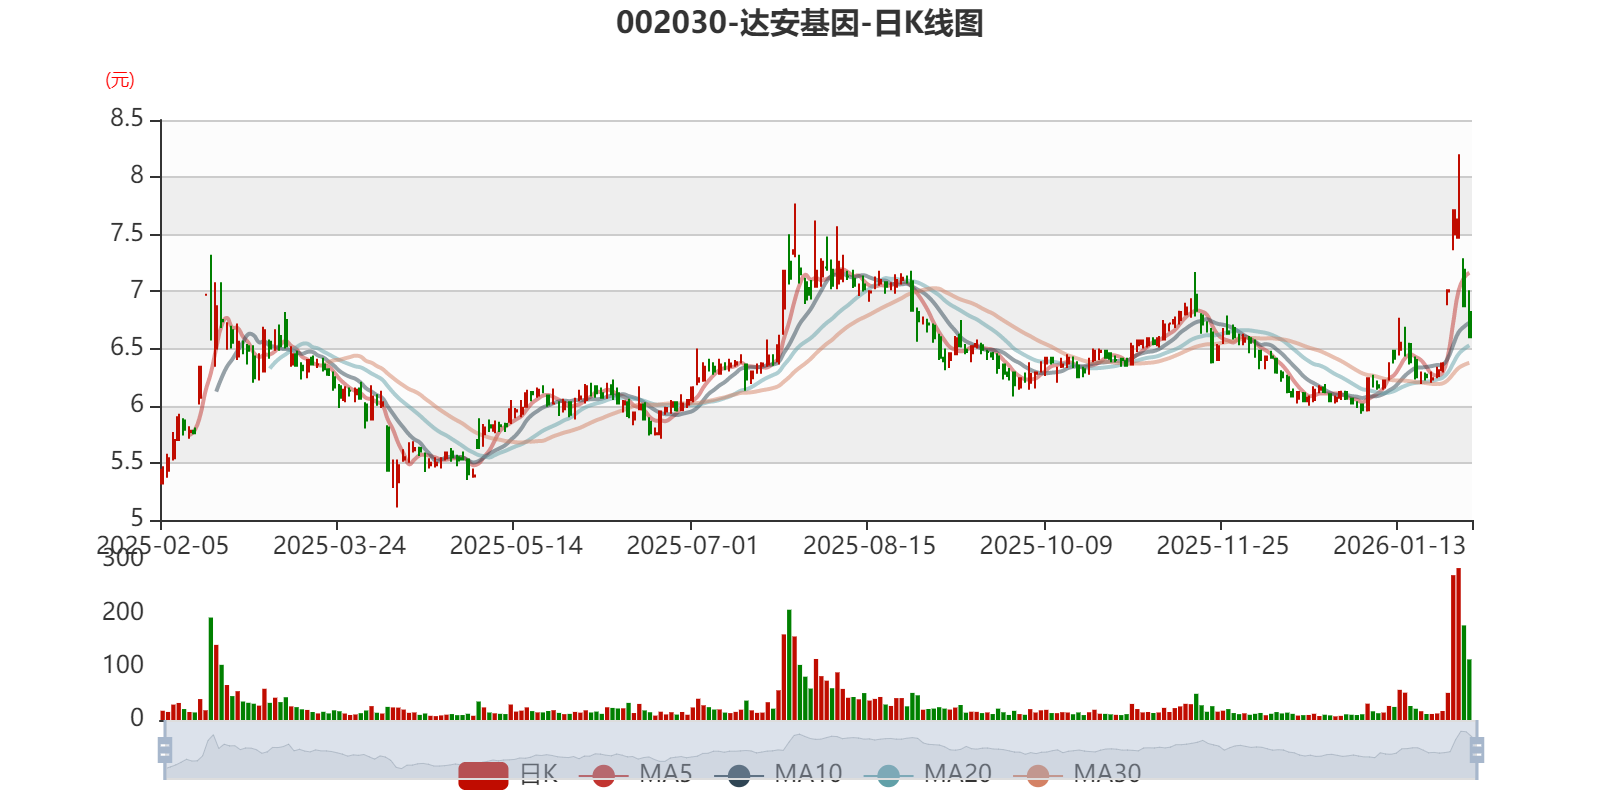Screen dimensions: 1600x800
Task: Click the 2026-01-13 date axis label
Action: tap(1399, 546)
